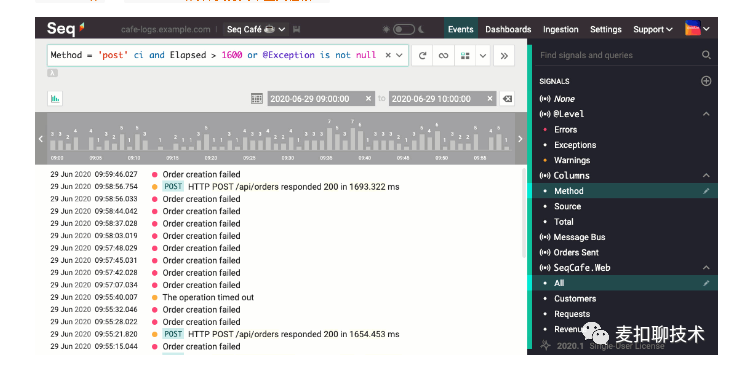Click the search magnifier in signals panel
This screenshot has height=367, width=729.
[706, 55]
